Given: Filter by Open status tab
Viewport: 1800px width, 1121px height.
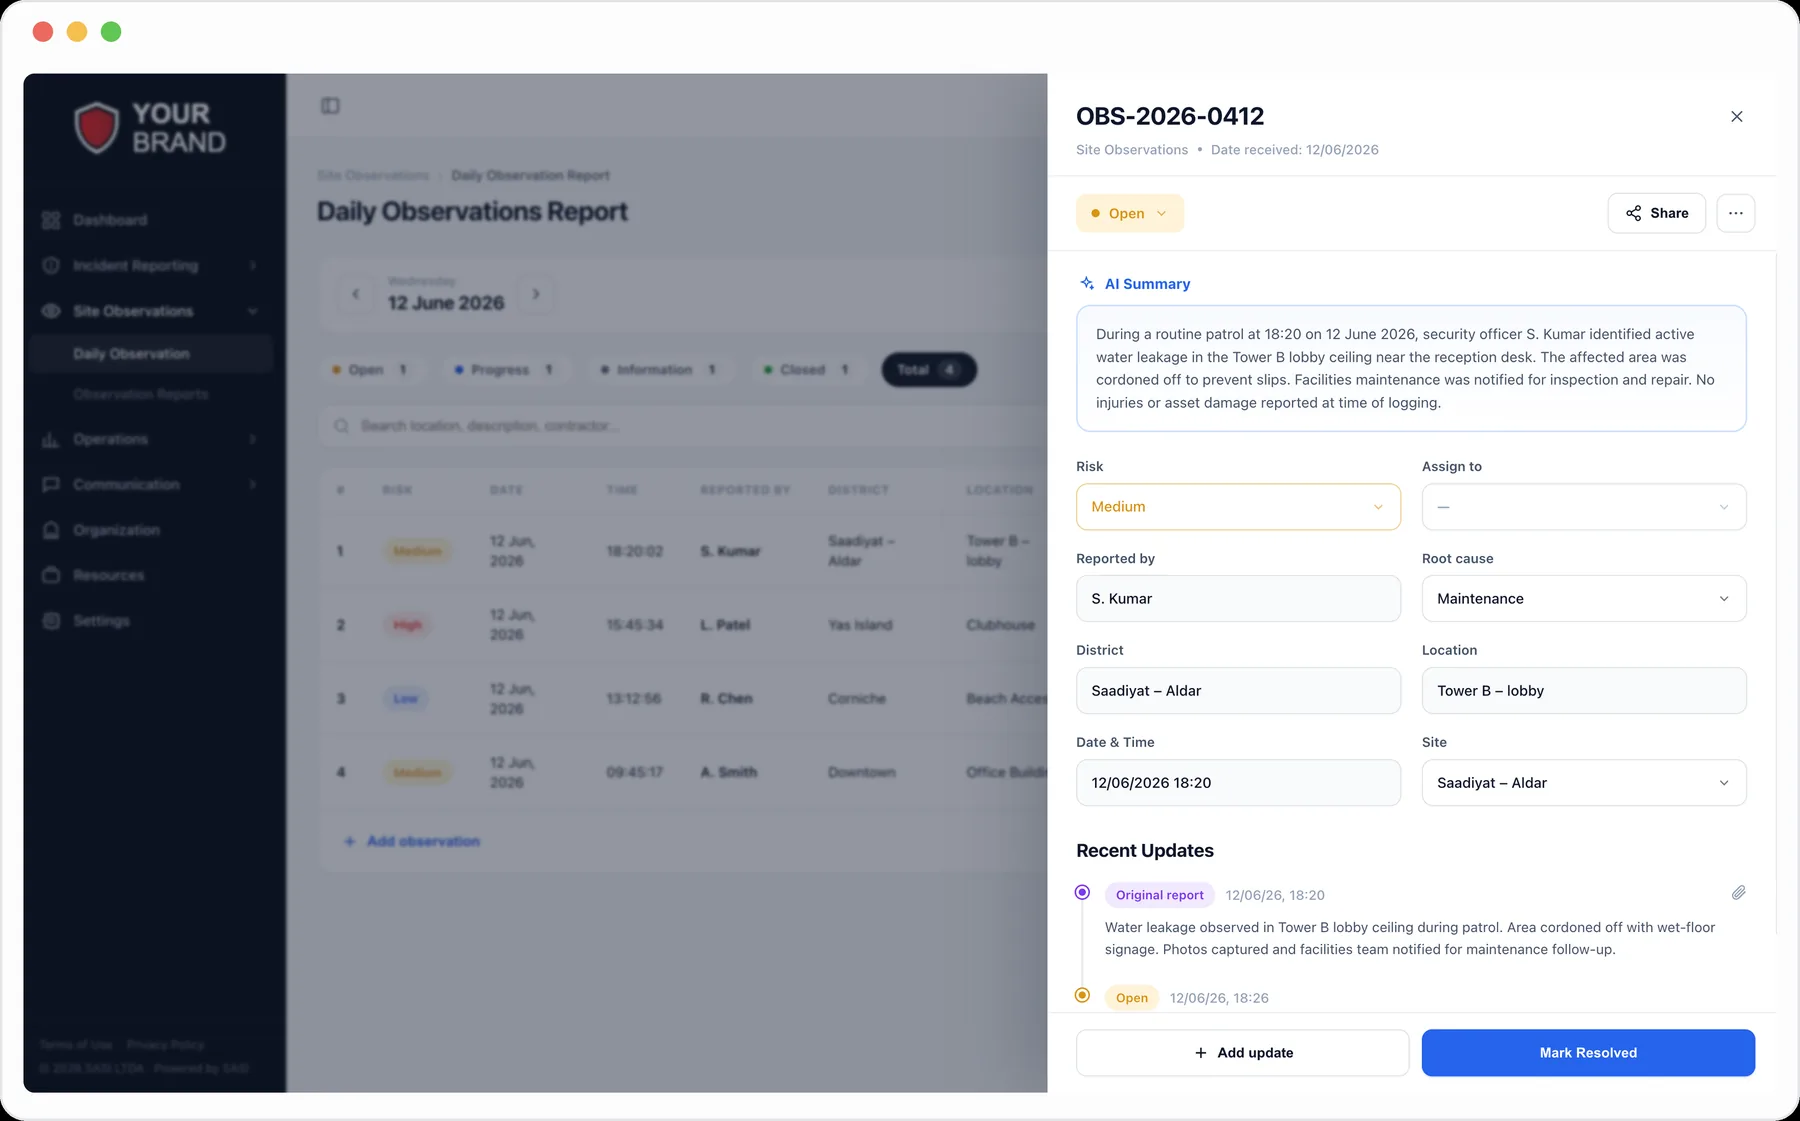Looking at the screenshot, I should tap(371, 370).
